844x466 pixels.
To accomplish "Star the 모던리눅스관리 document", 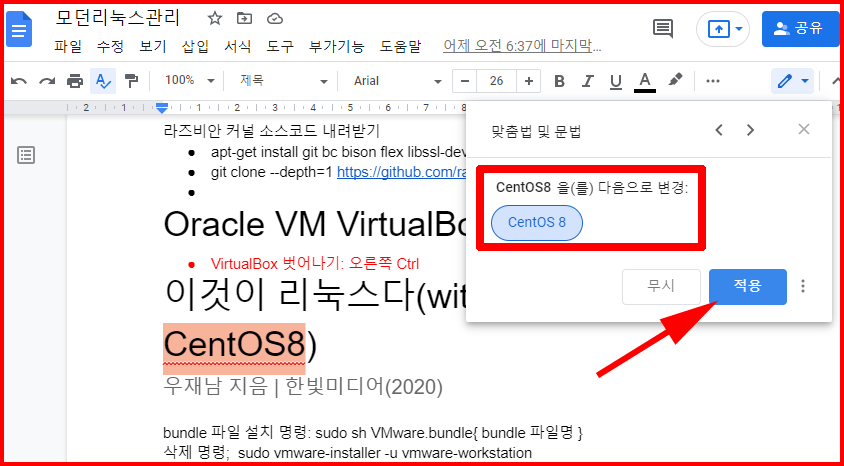I will [x=215, y=19].
